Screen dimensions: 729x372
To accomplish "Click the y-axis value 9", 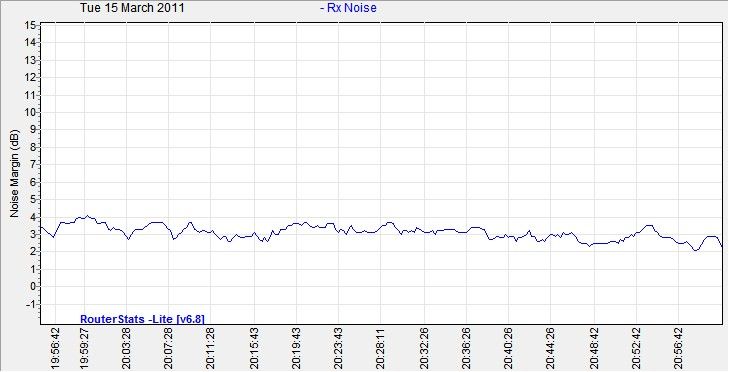I will click(33, 130).
